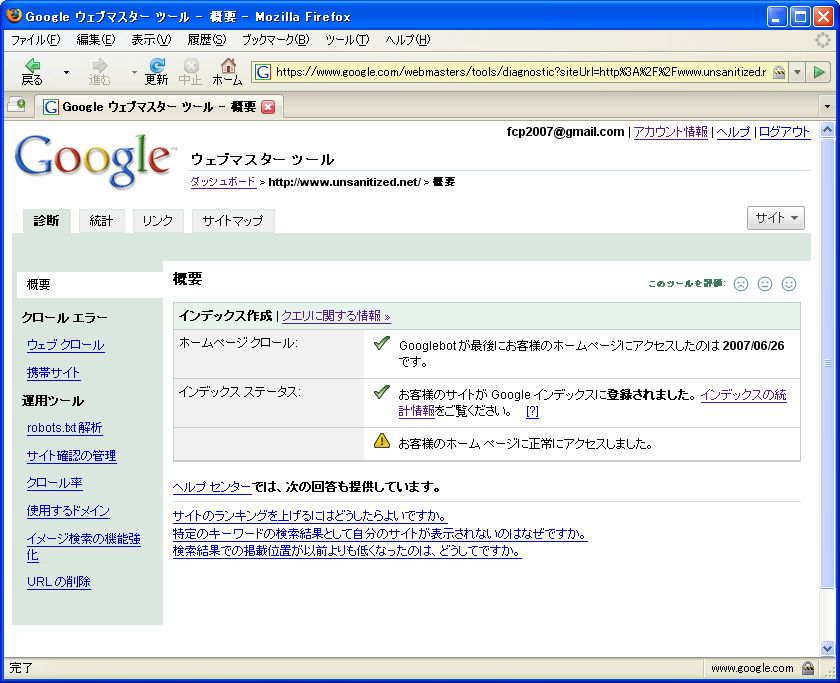Screen dimensions: 840x683
Task: Open インデックスの統計情報 link
Action: pos(744,395)
